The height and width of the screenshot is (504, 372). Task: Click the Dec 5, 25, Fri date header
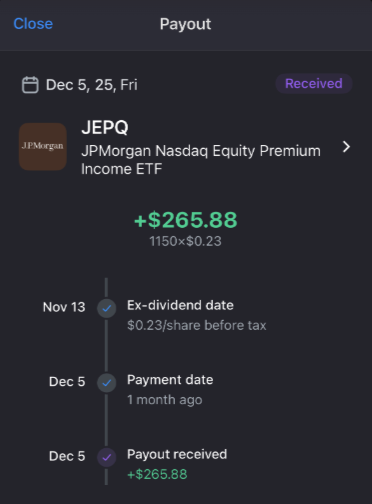pyautogui.click(x=92, y=85)
